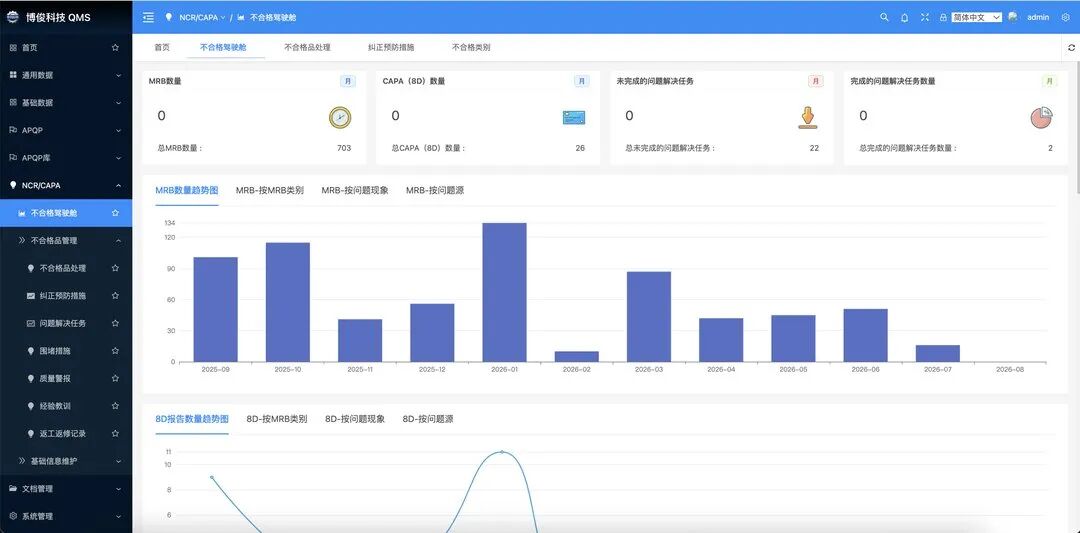Click the lock screen icon
1080x533 pixels.
click(943, 17)
